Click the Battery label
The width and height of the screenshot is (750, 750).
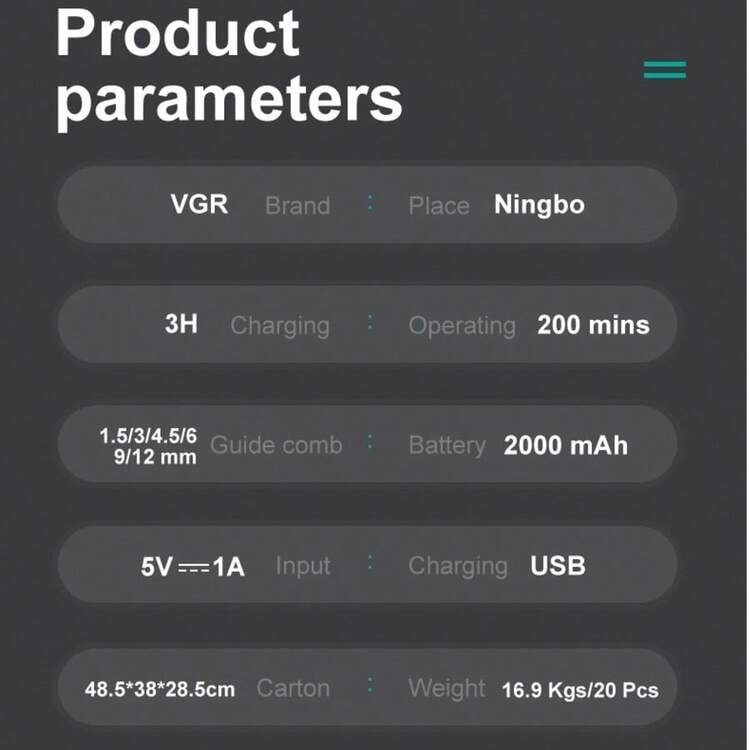[446, 446]
